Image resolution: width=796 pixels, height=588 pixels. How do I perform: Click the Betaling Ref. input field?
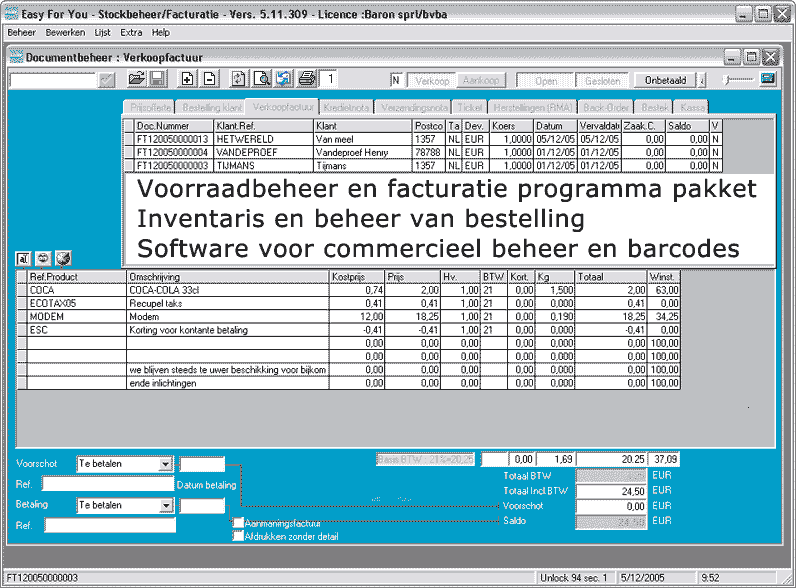(110, 525)
